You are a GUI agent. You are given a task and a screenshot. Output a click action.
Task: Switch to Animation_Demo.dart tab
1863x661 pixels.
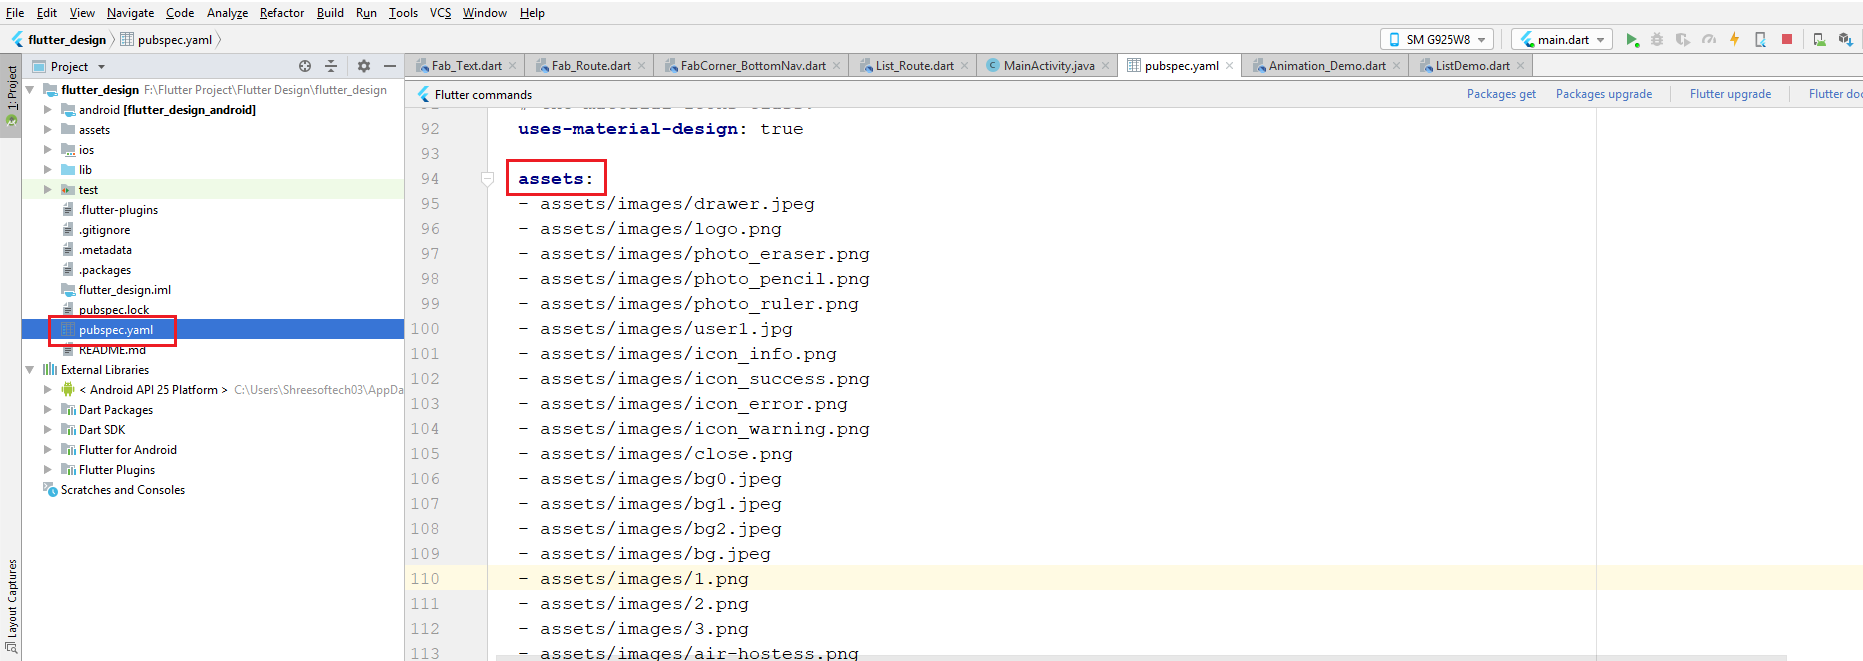pos(1327,66)
